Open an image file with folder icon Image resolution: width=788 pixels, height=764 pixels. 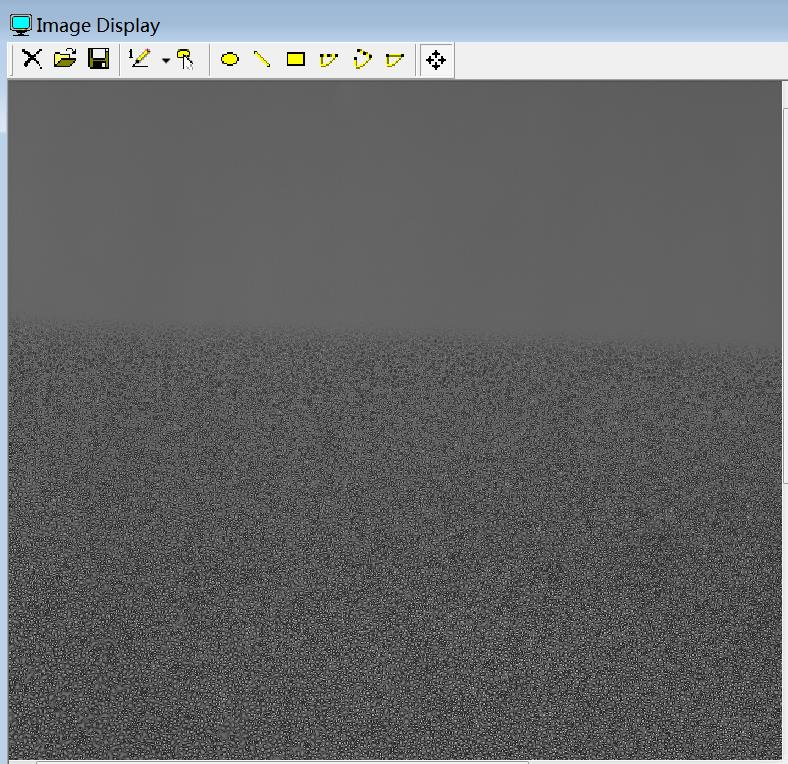(x=65, y=59)
